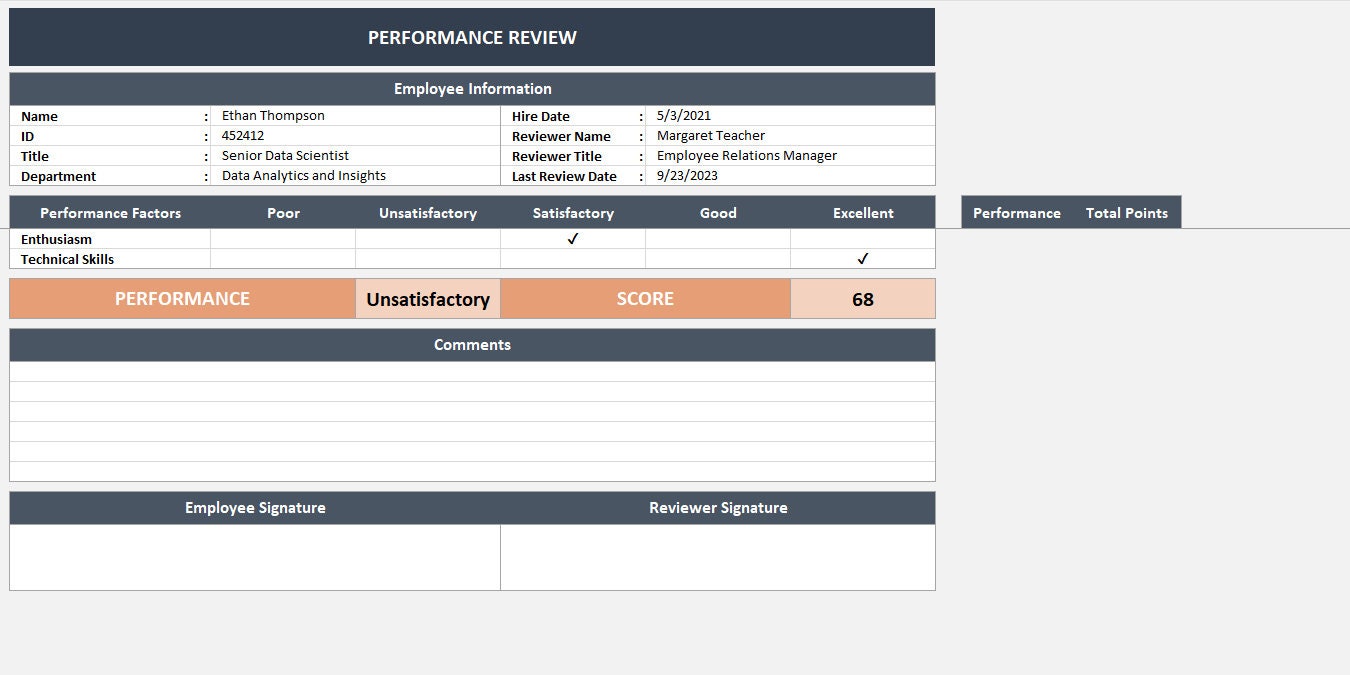Image resolution: width=1350 pixels, height=675 pixels.
Task: Mark Technical Skills as Poor
Action: coord(282,258)
